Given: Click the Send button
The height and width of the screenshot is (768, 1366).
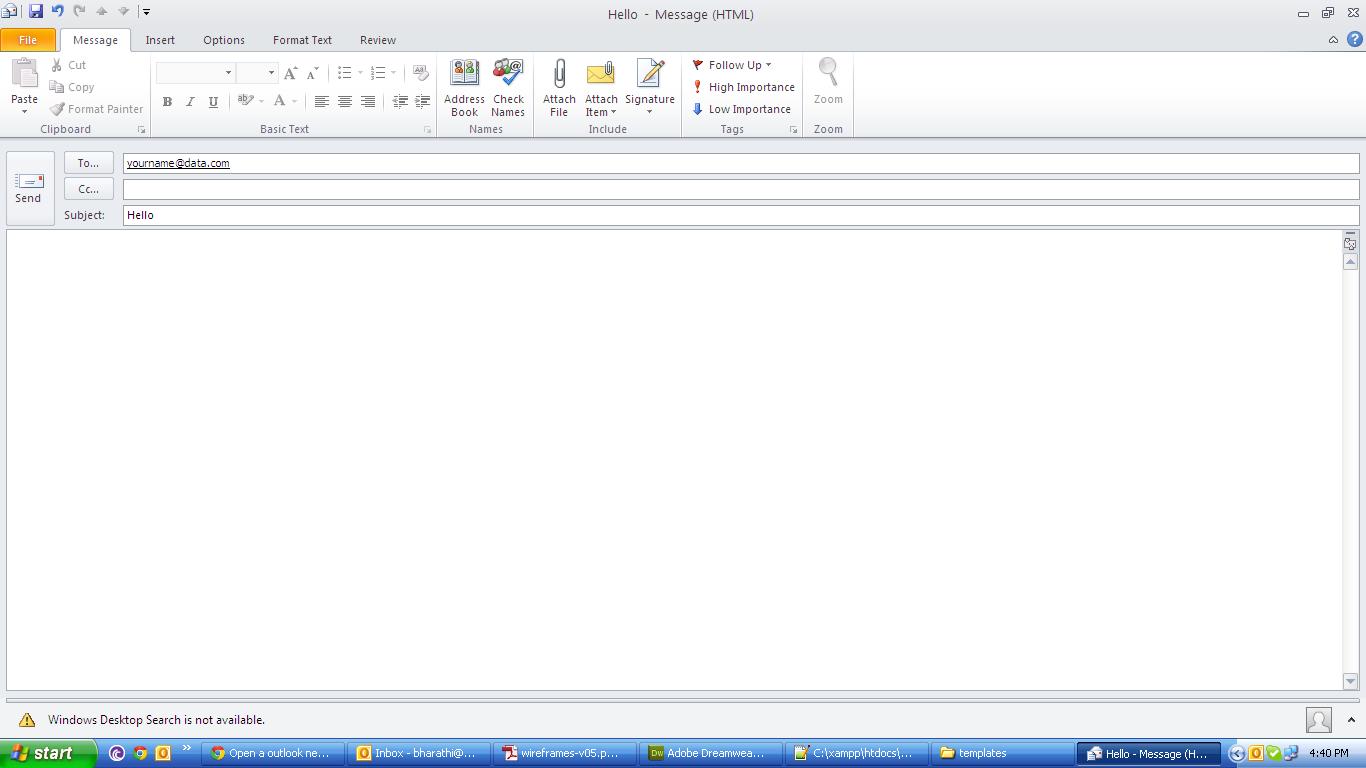Looking at the screenshot, I should 28,186.
